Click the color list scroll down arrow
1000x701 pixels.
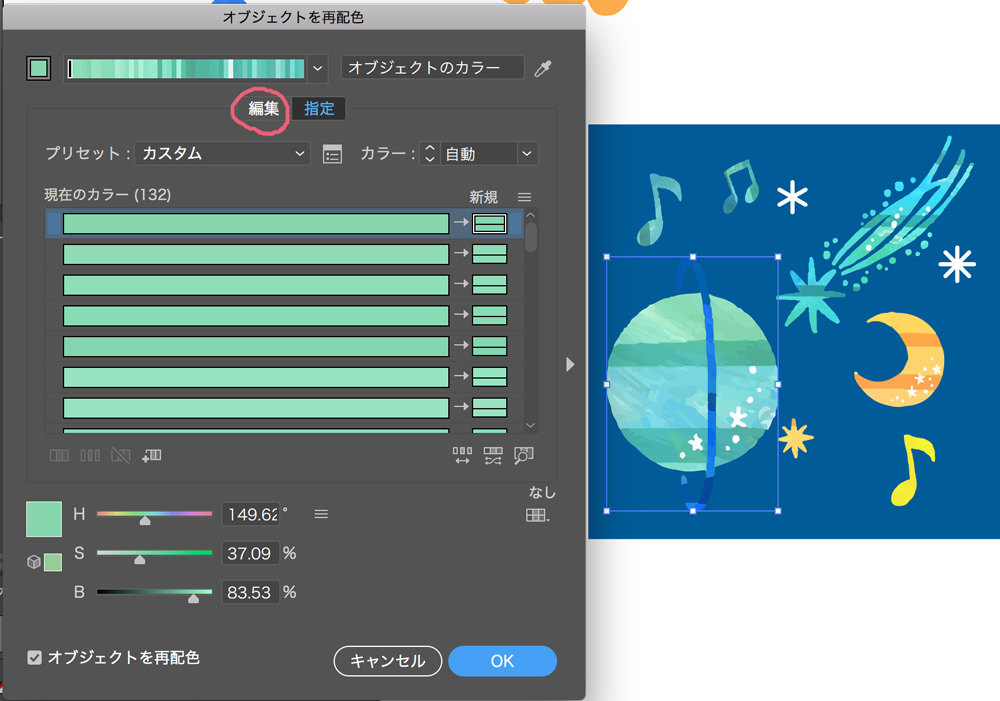point(531,425)
